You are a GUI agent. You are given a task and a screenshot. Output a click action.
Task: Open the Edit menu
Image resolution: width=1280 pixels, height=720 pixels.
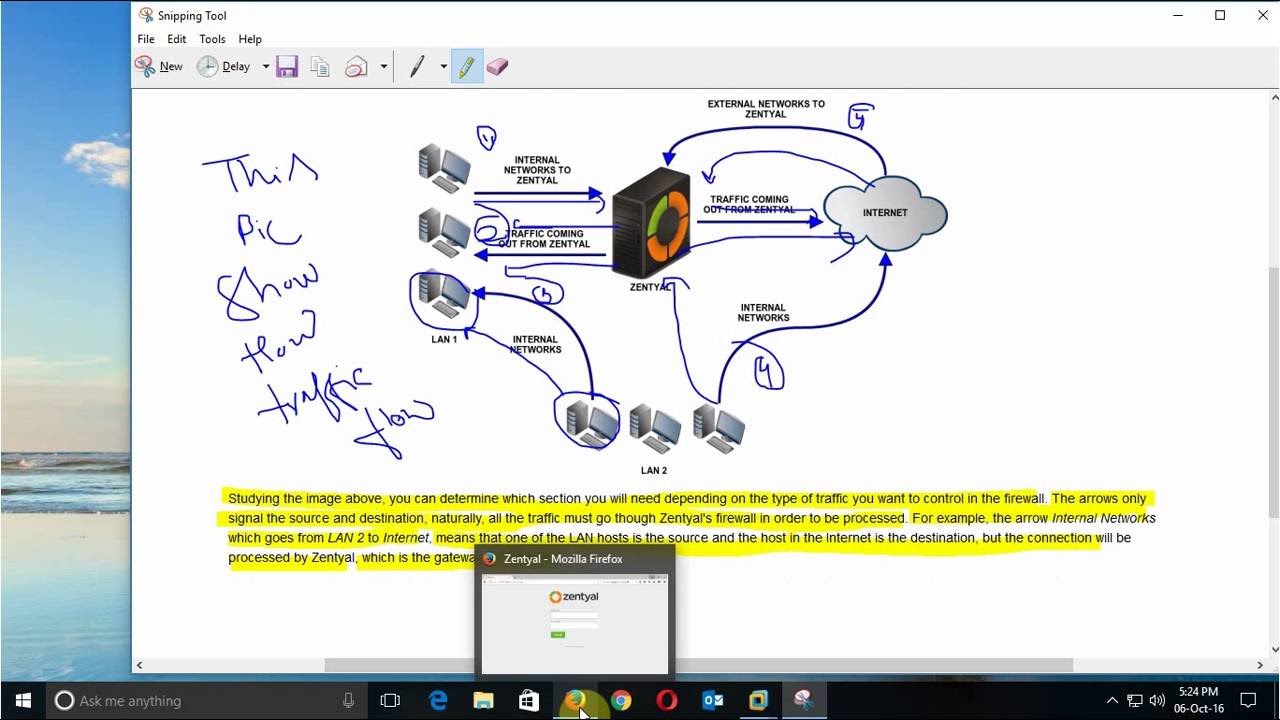point(177,39)
